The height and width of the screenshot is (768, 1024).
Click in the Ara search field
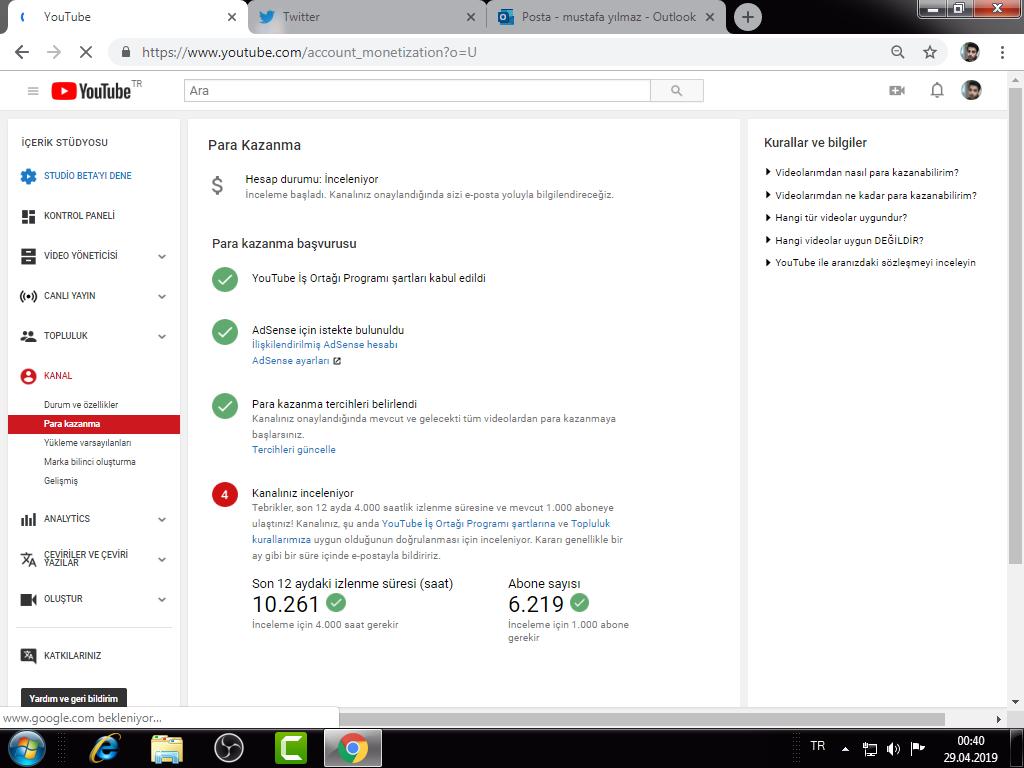[x=417, y=91]
